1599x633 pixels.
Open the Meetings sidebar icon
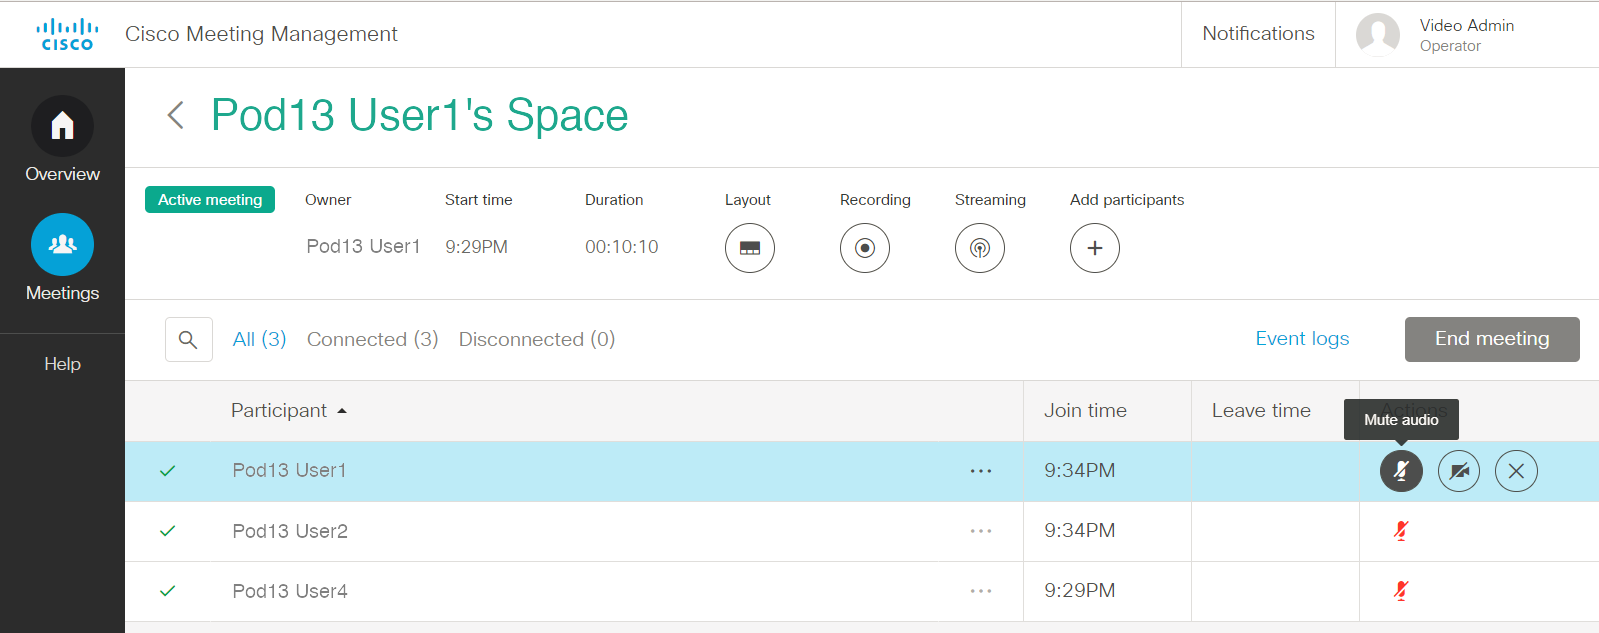(62, 244)
